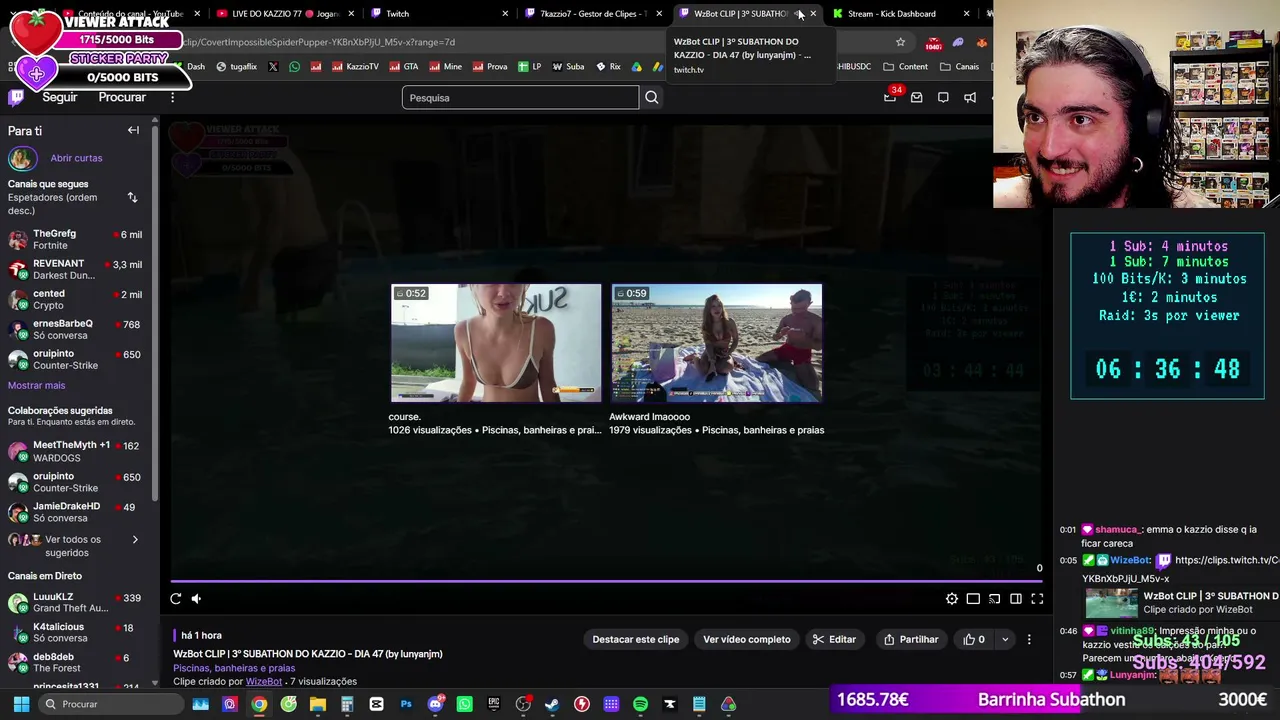
Task: Open Photoshop from the taskbar
Action: tap(406, 704)
